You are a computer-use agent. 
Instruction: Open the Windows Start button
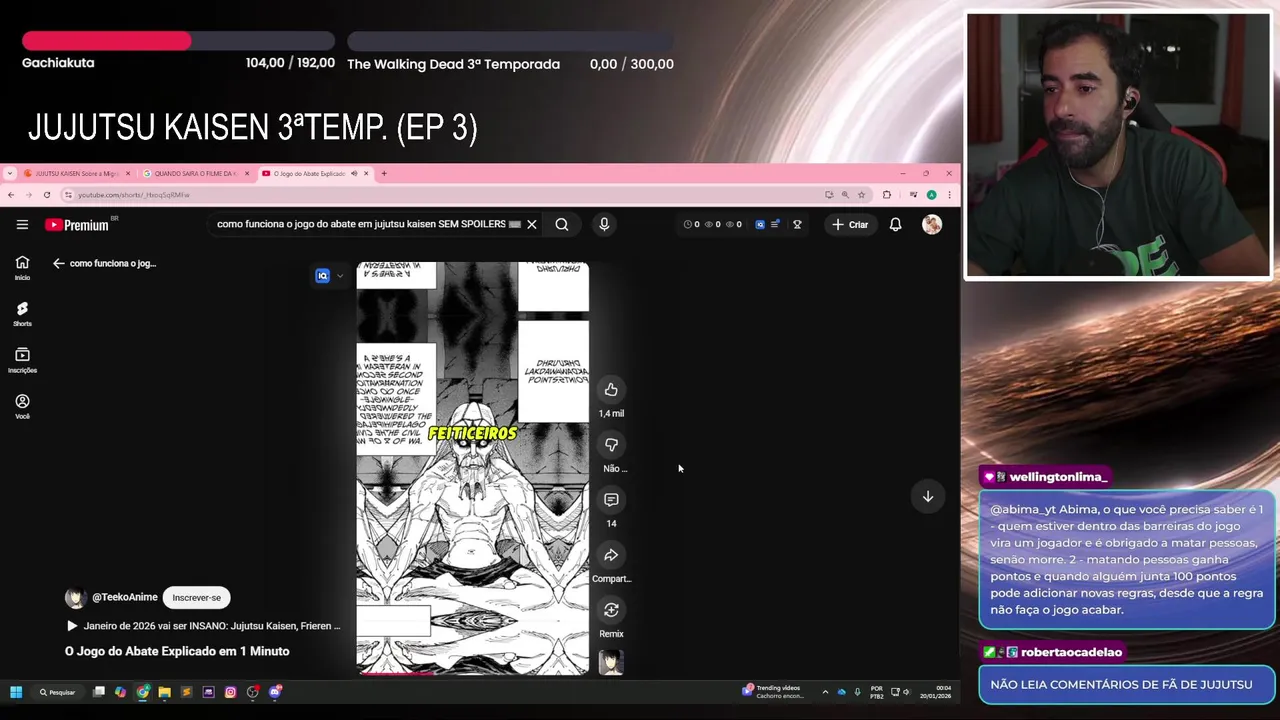click(x=16, y=692)
